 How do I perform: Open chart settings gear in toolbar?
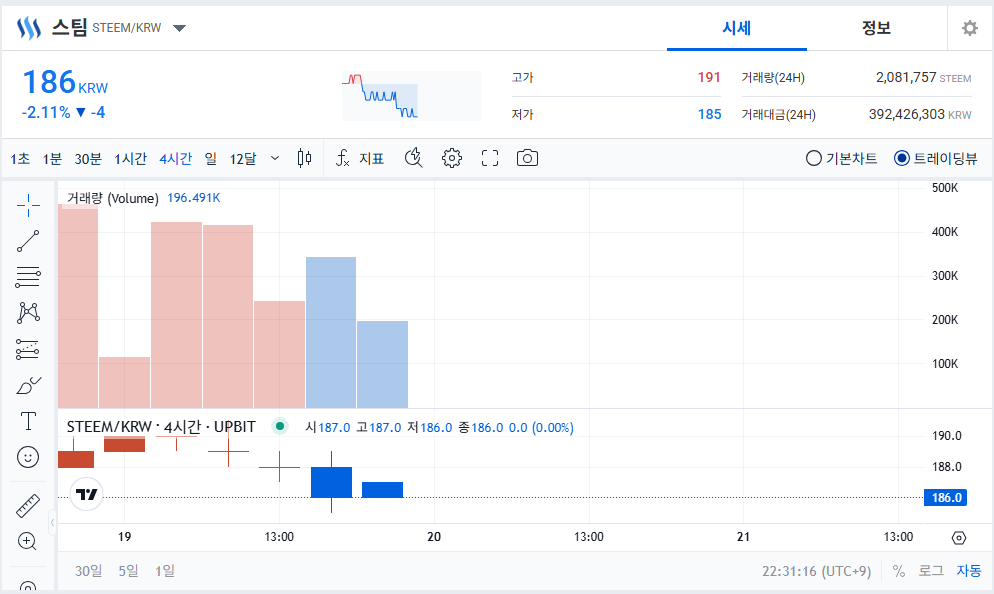452,158
